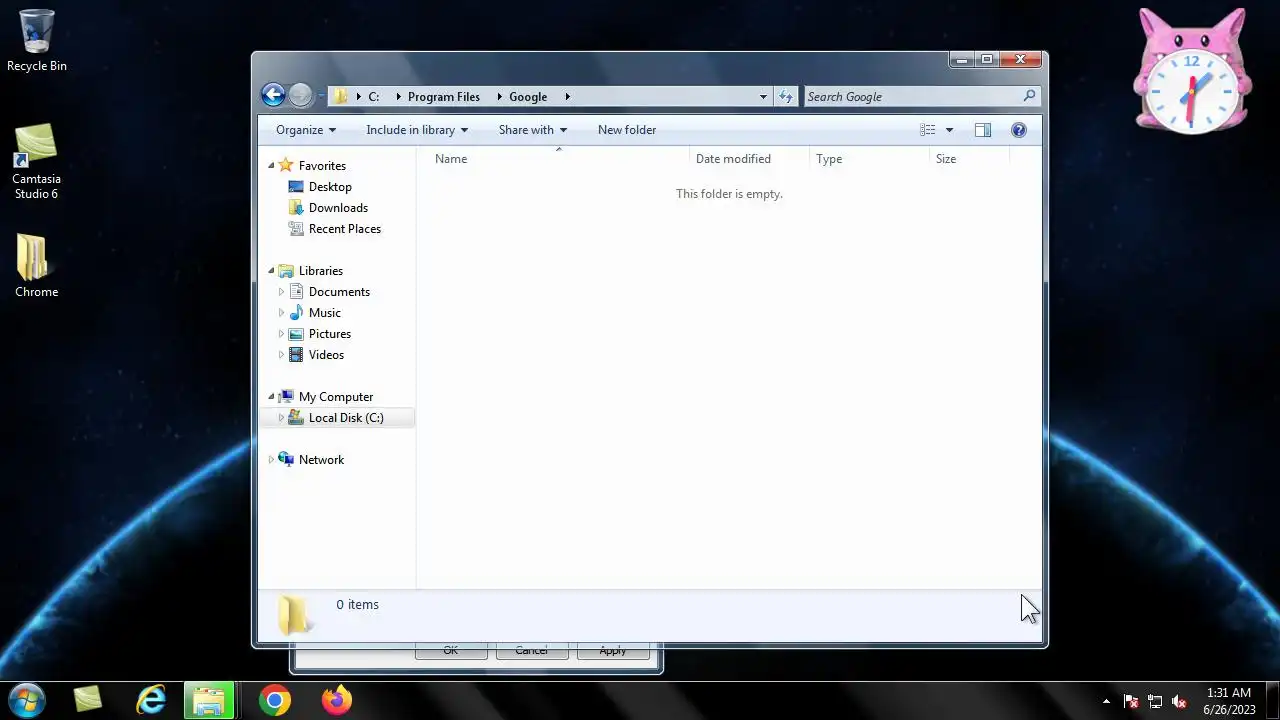Launch Firefox from the taskbar
The image size is (1280, 720).
click(337, 700)
